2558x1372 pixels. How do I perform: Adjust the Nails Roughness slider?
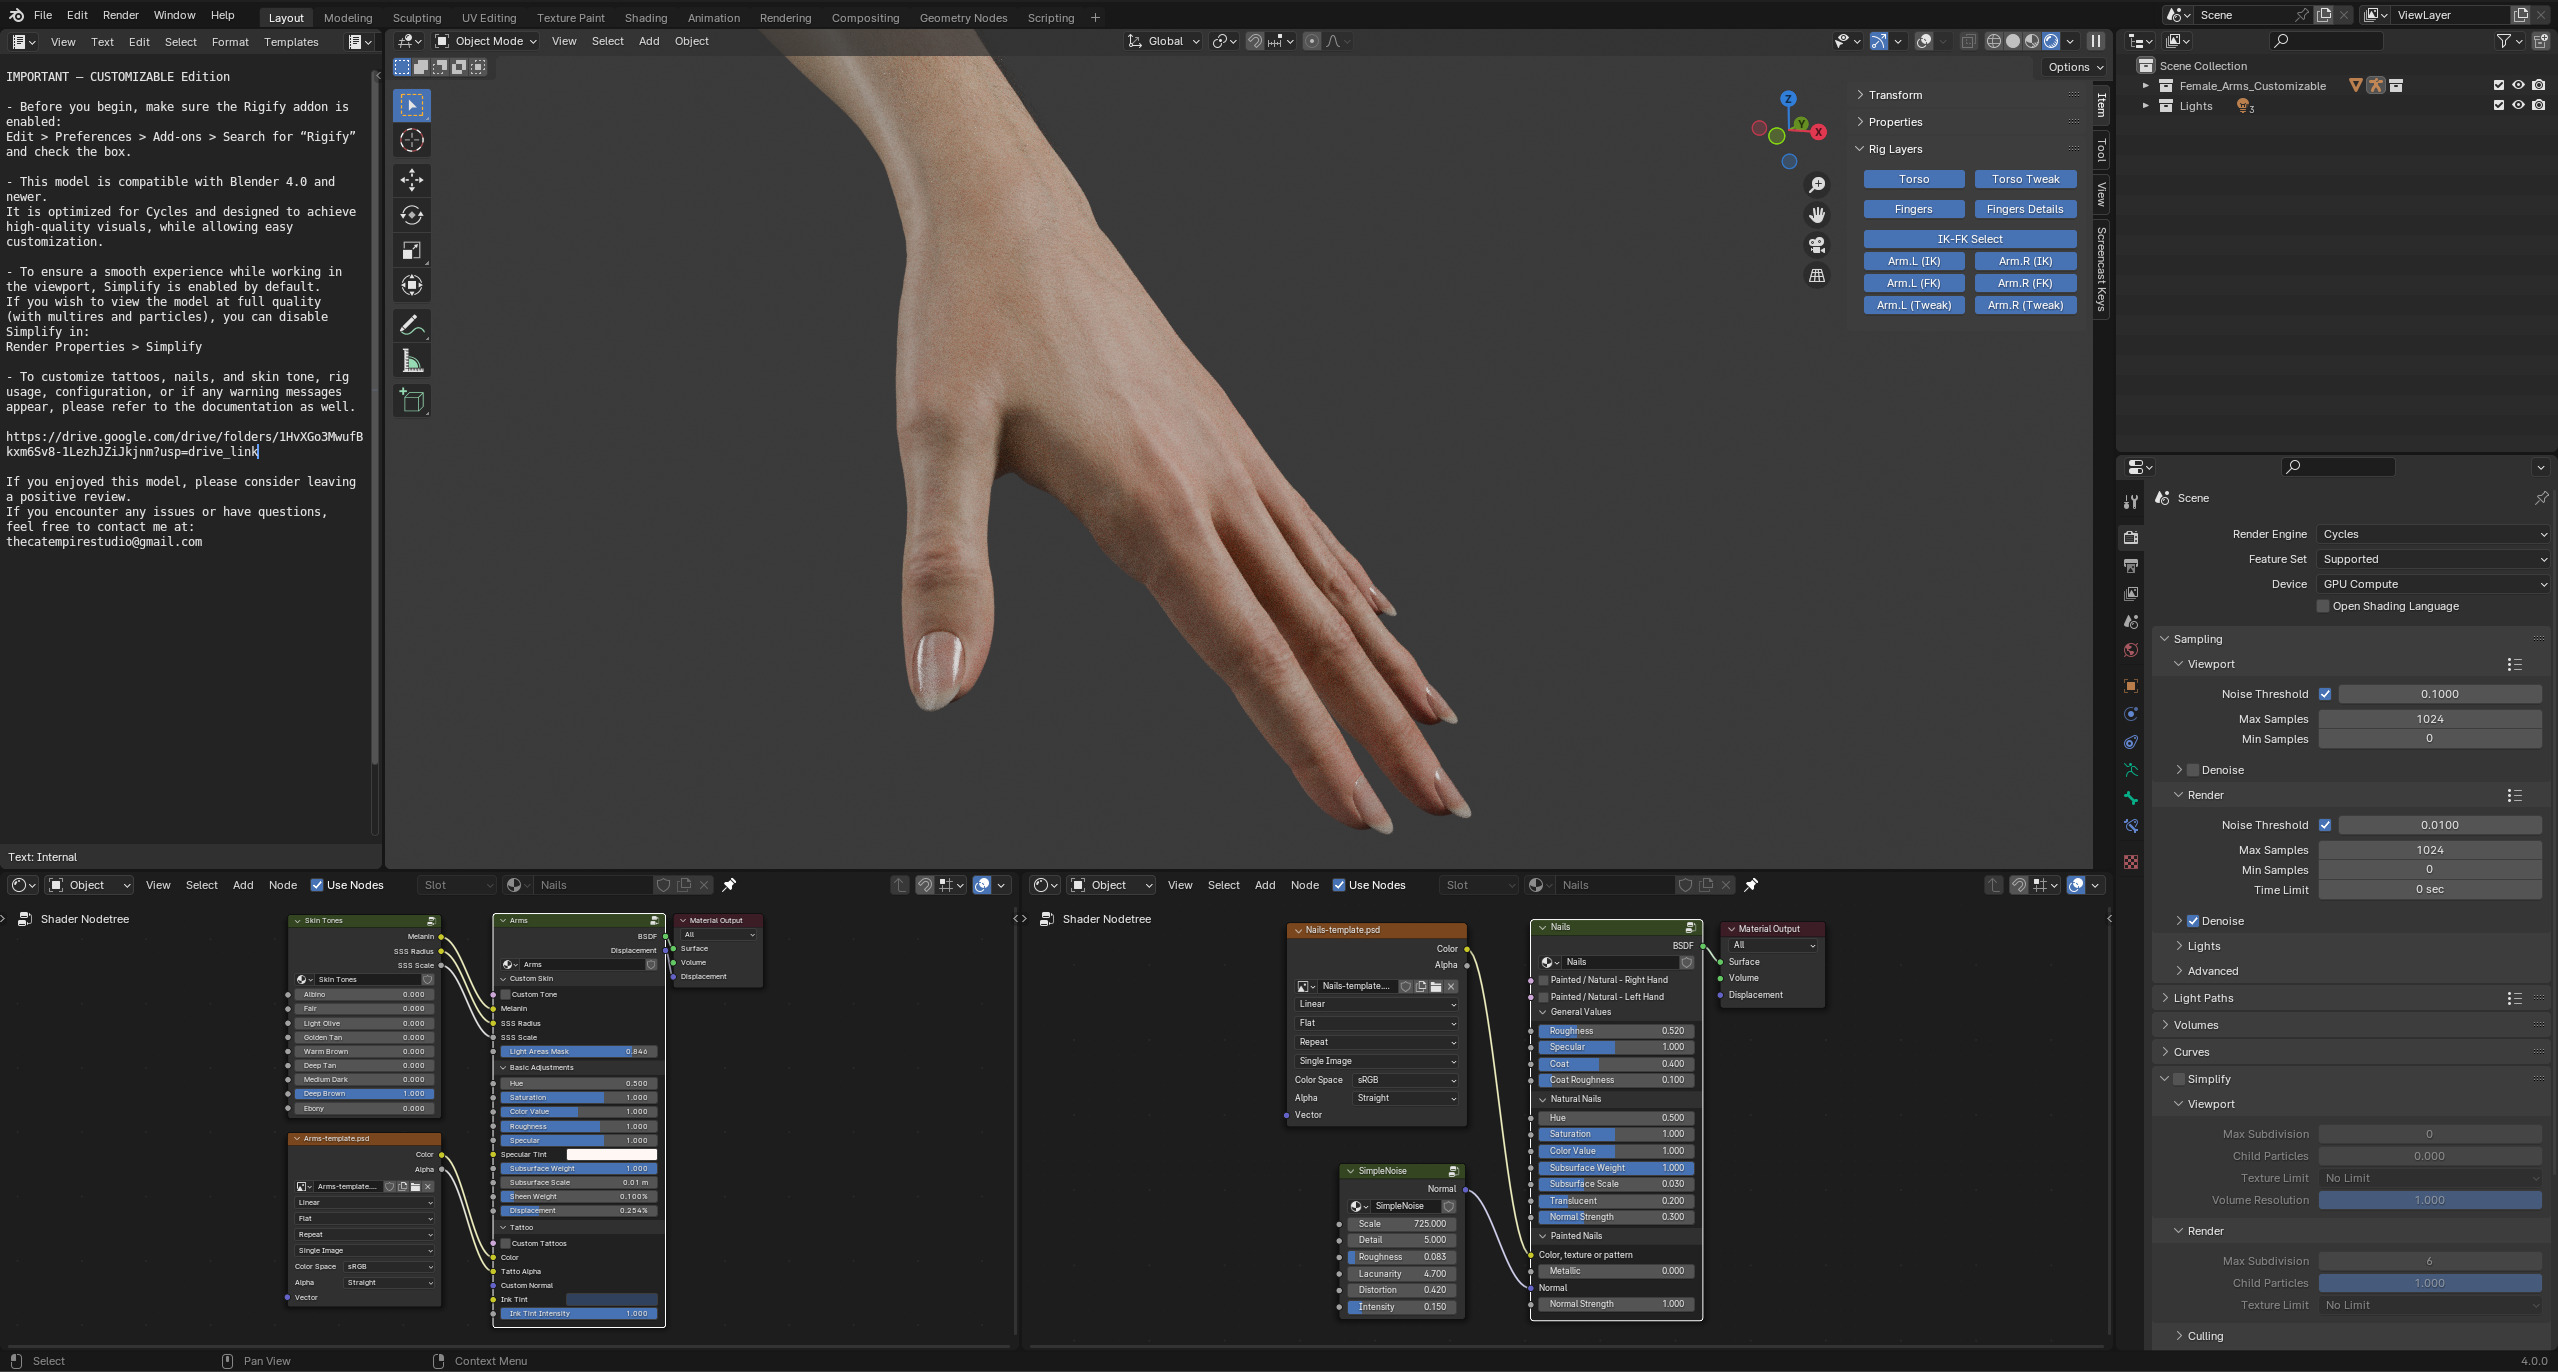(1616, 1031)
